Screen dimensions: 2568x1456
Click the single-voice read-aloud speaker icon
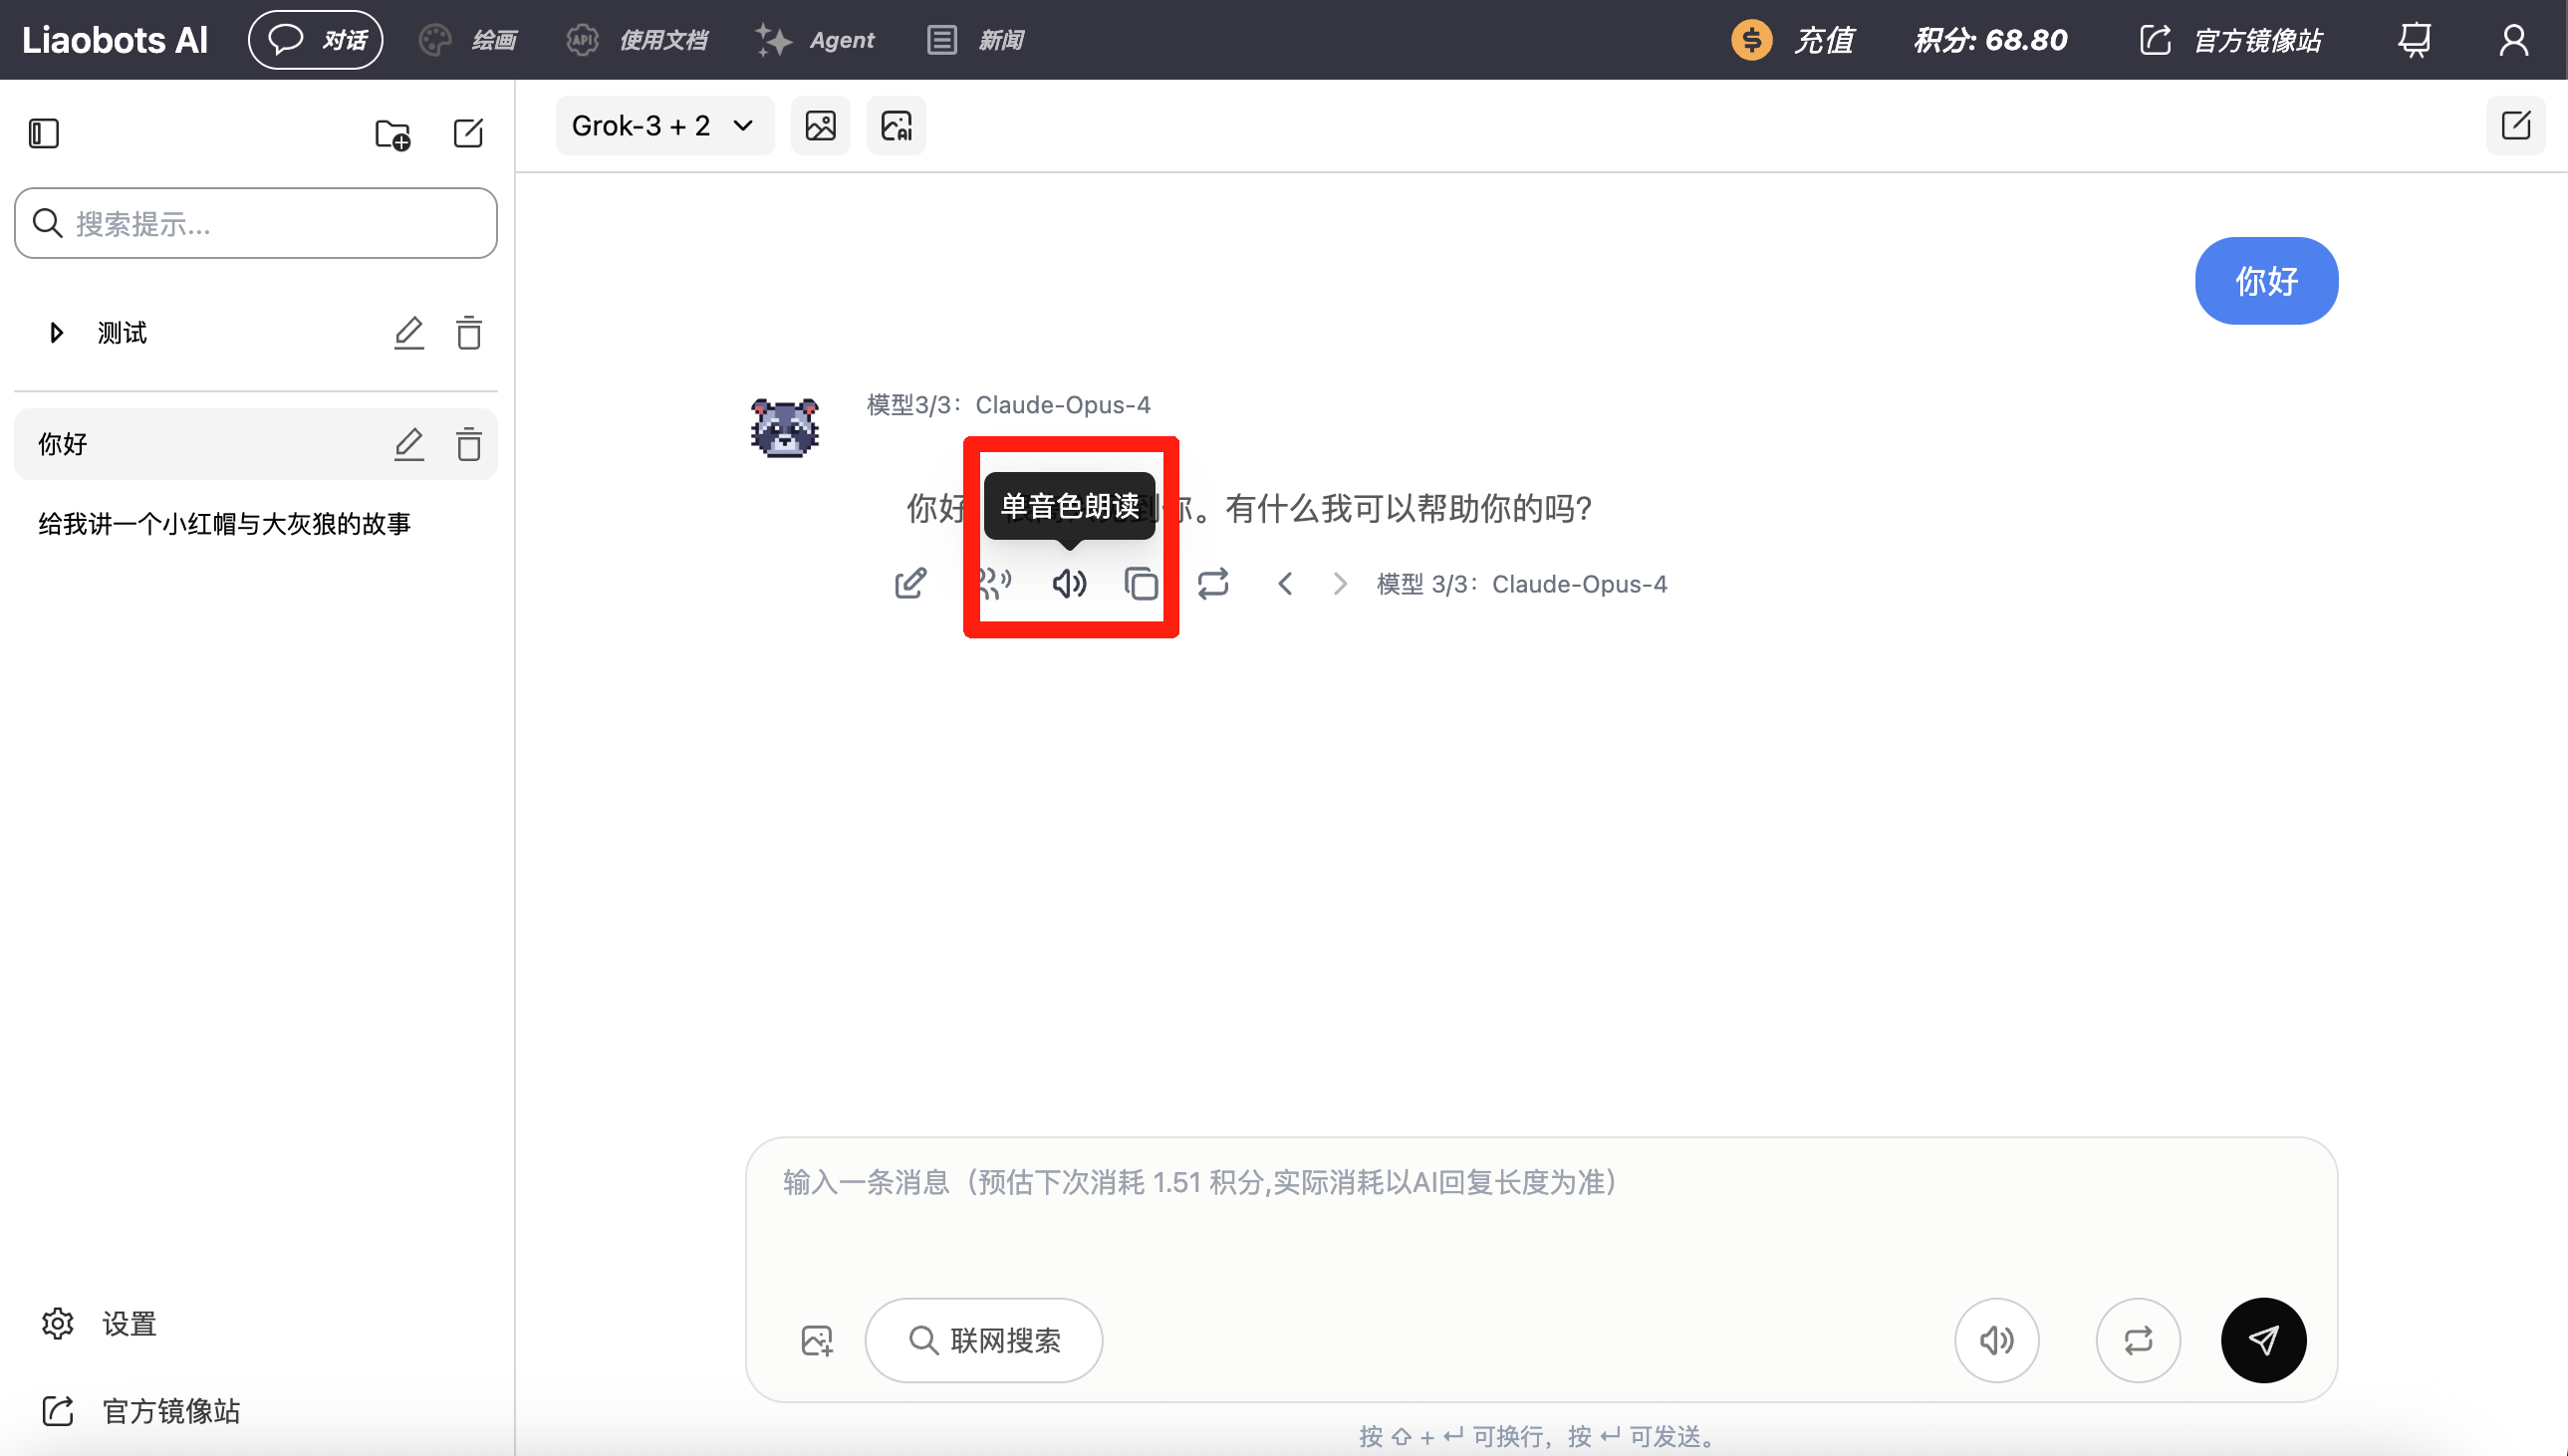pyautogui.click(x=1069, y=583)
